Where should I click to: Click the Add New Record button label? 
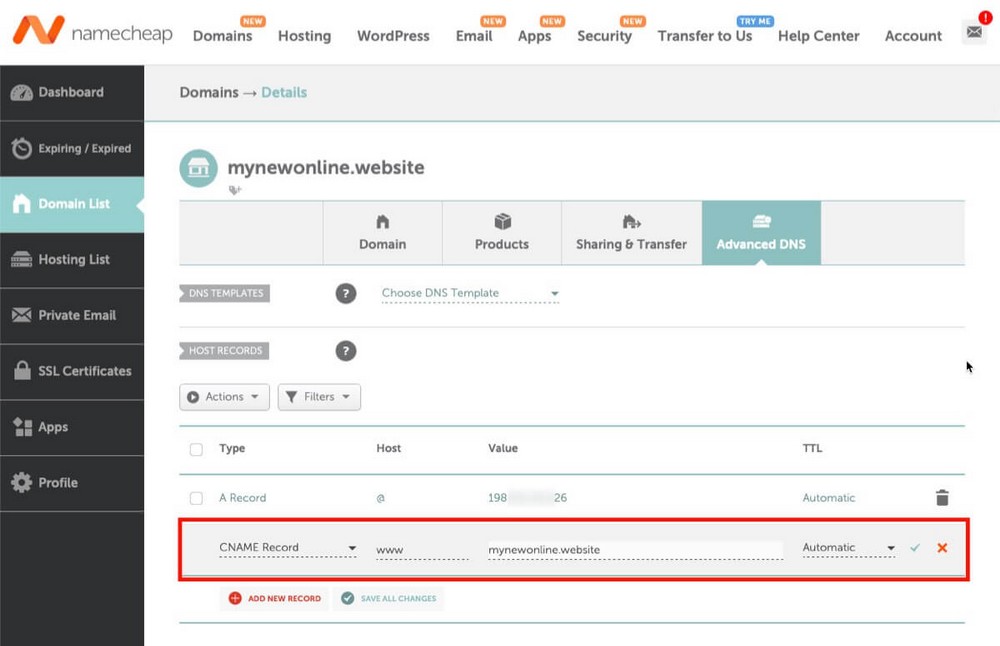284,598
